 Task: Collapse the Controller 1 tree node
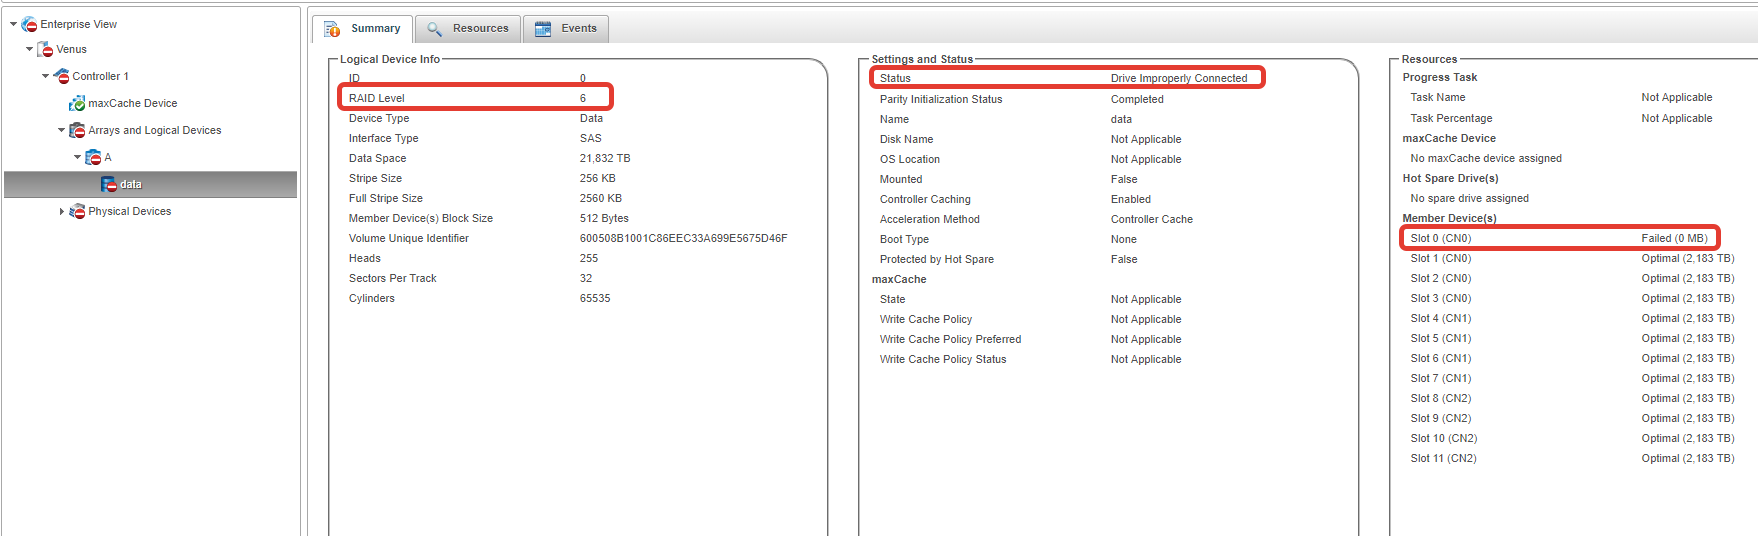pyautogui.click(x=45, y=76)
